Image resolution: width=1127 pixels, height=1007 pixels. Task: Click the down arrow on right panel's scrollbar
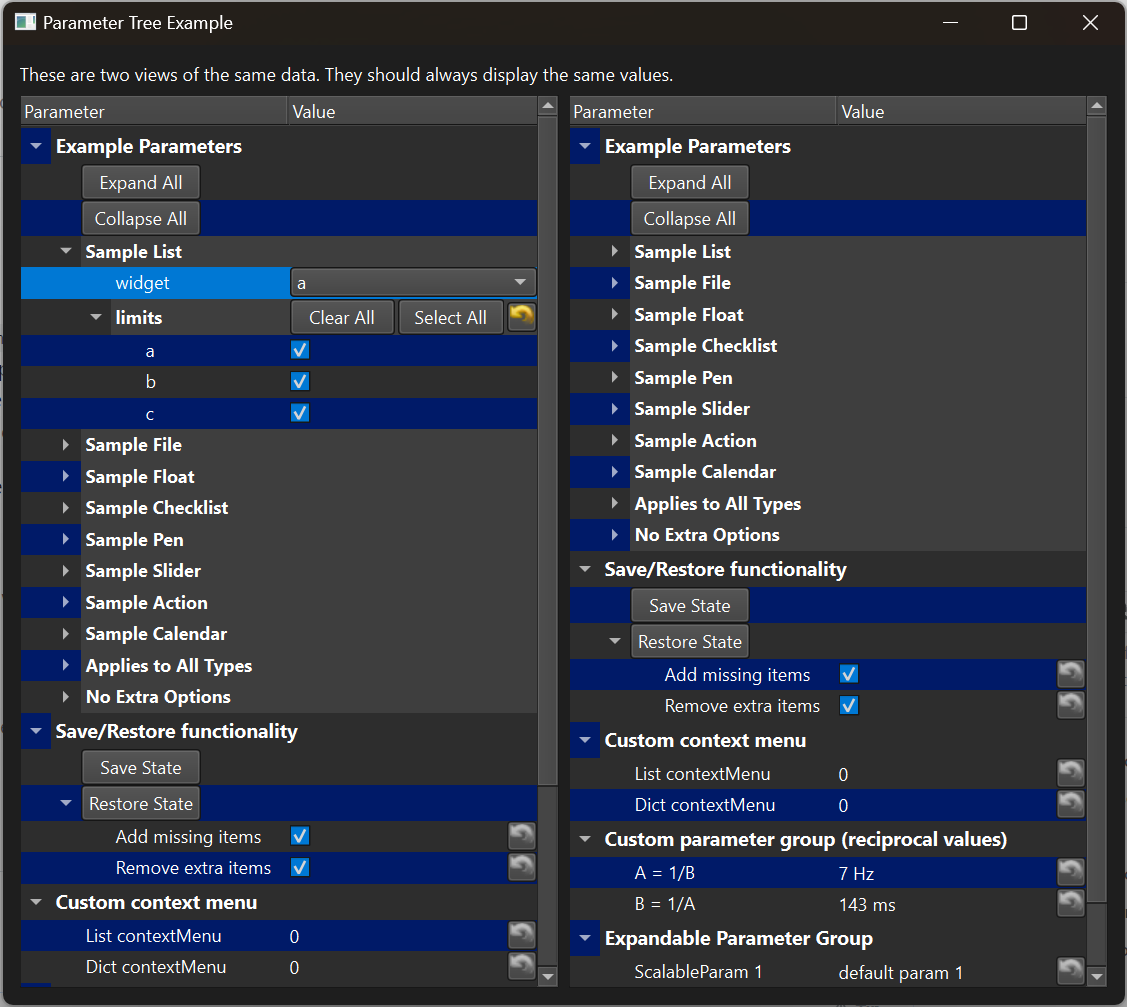click(1097, 976)
